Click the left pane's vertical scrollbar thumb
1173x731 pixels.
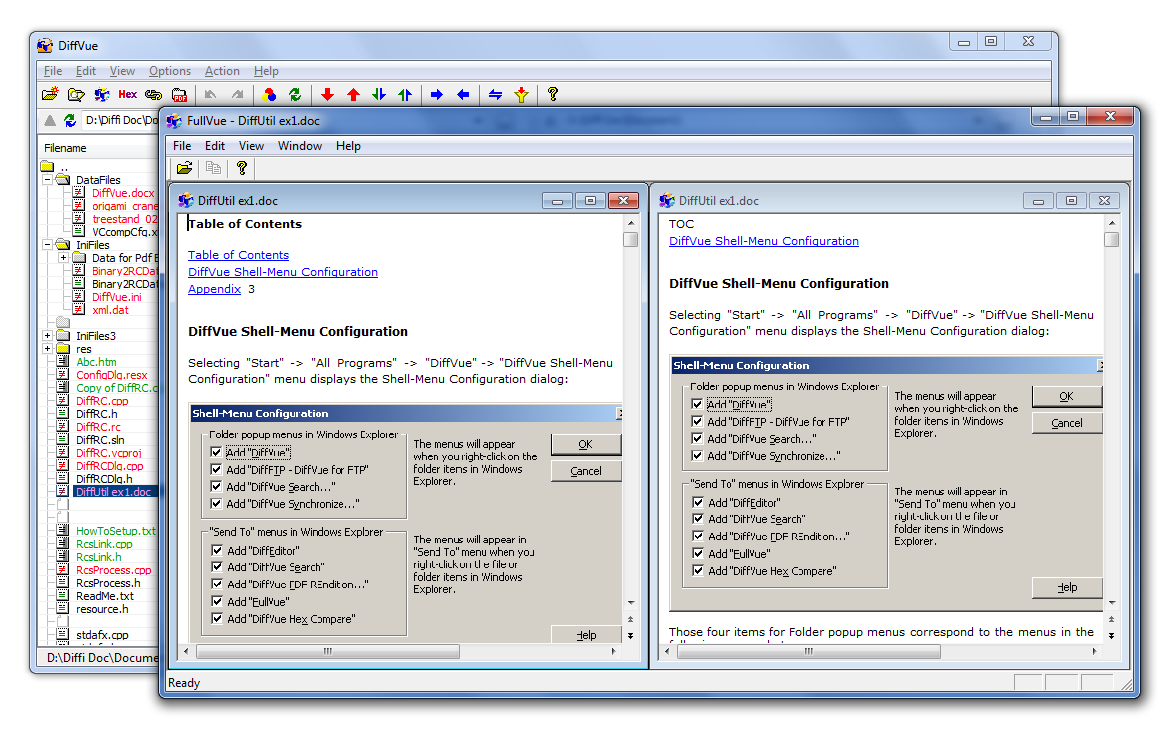click(631, 239)
